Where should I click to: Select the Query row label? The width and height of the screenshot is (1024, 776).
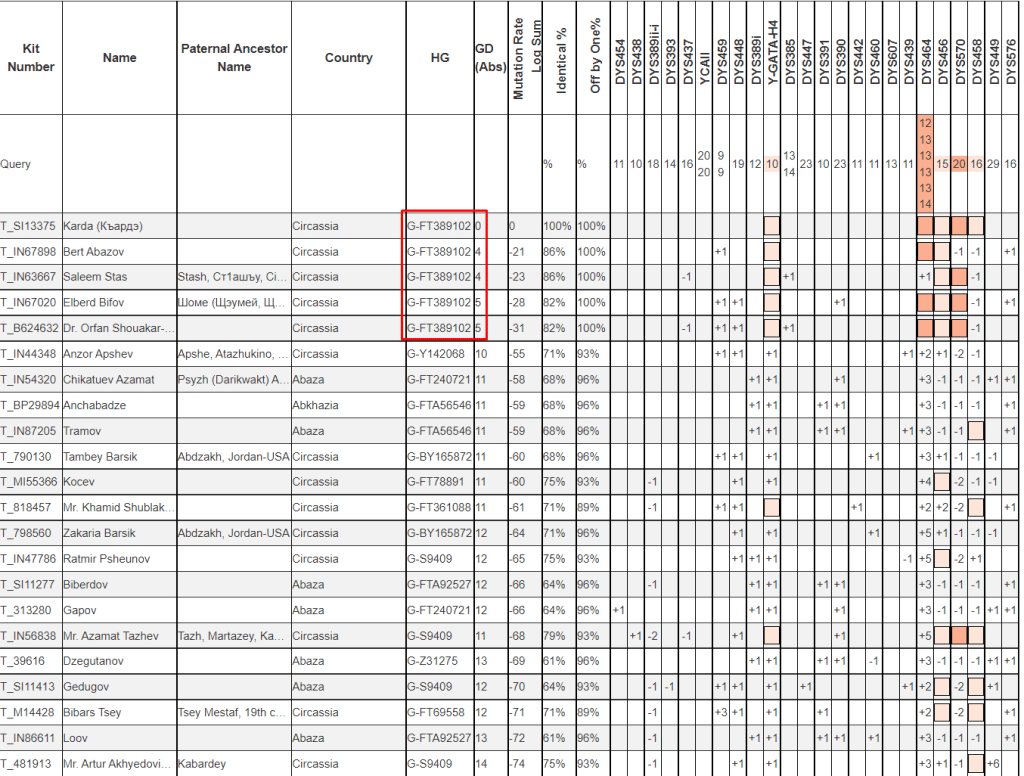[17, 164]
